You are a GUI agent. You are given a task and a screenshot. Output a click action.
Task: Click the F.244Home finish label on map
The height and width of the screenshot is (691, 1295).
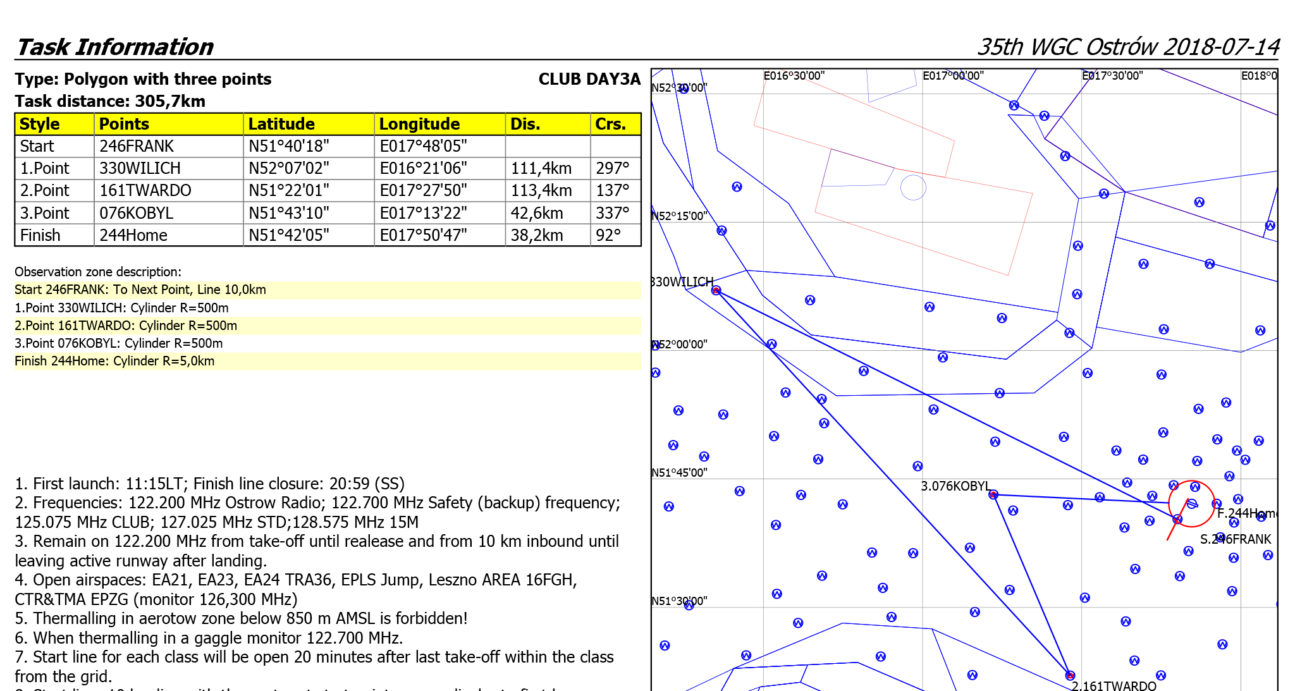[1247, 514]
